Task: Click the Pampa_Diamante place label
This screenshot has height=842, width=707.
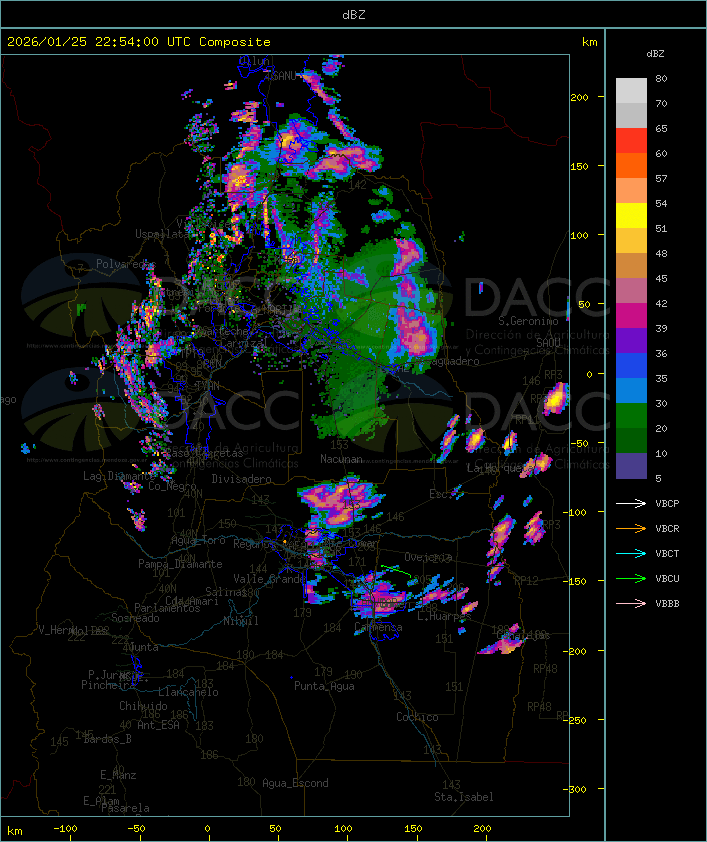Action: coord(180,564)
